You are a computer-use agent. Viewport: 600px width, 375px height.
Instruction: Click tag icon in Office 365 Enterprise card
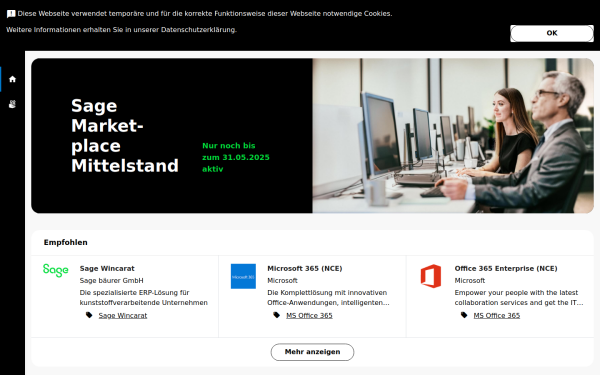(x=464, y=315)
